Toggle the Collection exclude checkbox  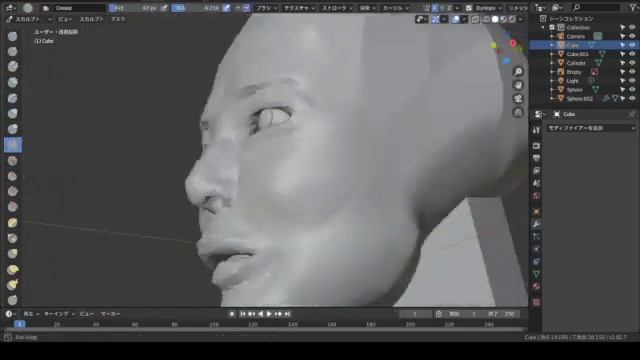coord(552,27)
